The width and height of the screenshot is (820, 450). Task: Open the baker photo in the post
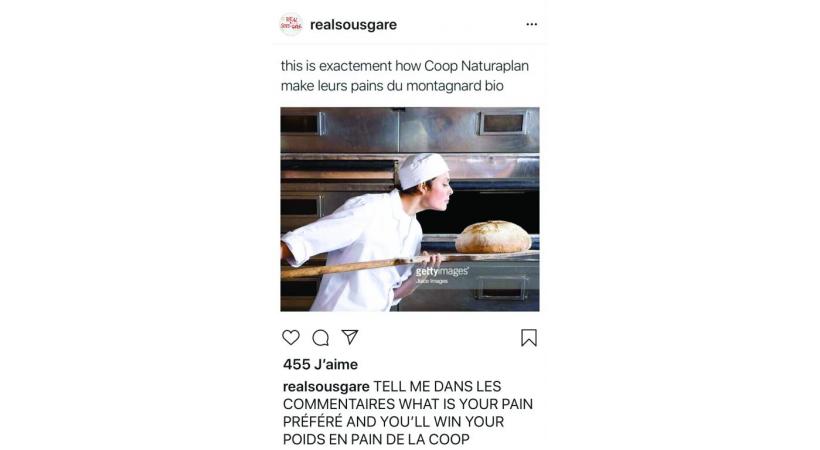(410, 209)
